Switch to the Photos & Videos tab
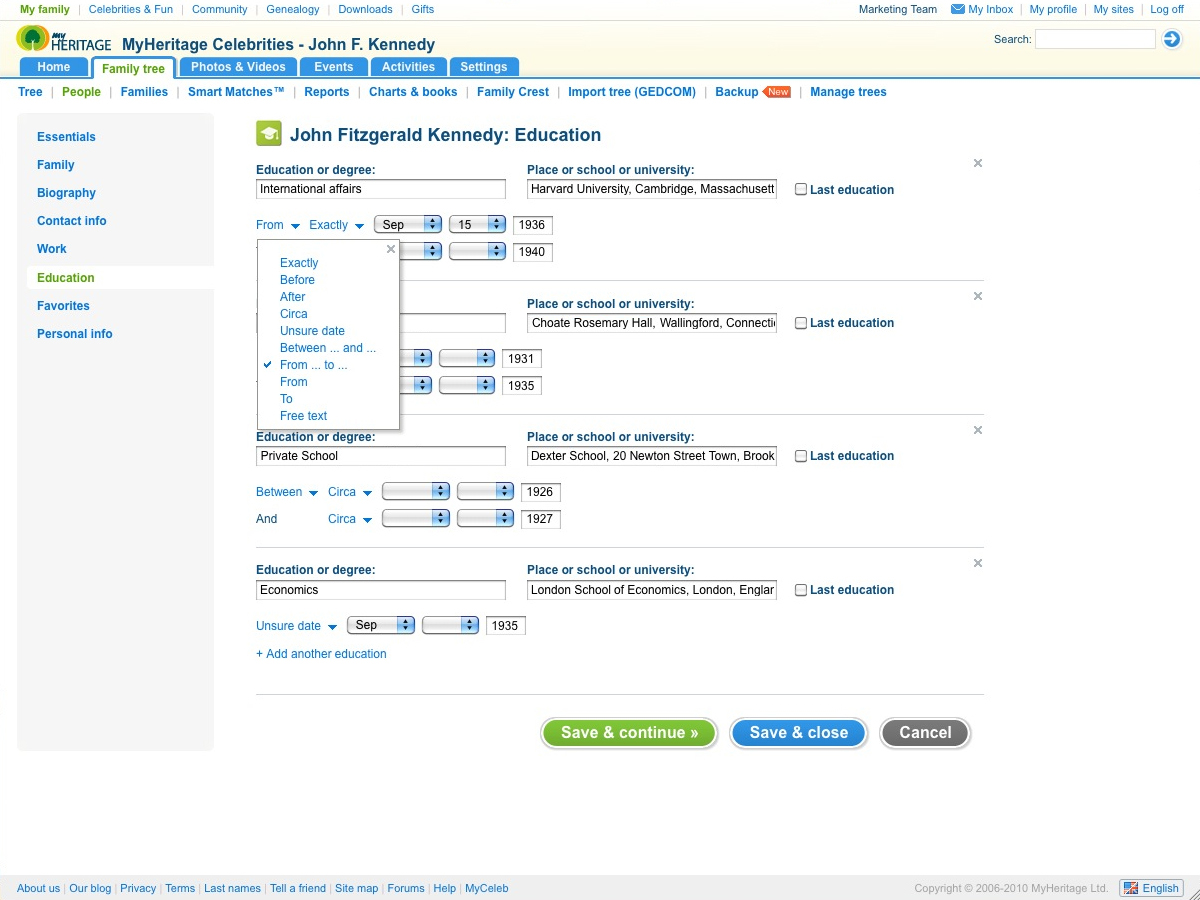 coord(238,67)
